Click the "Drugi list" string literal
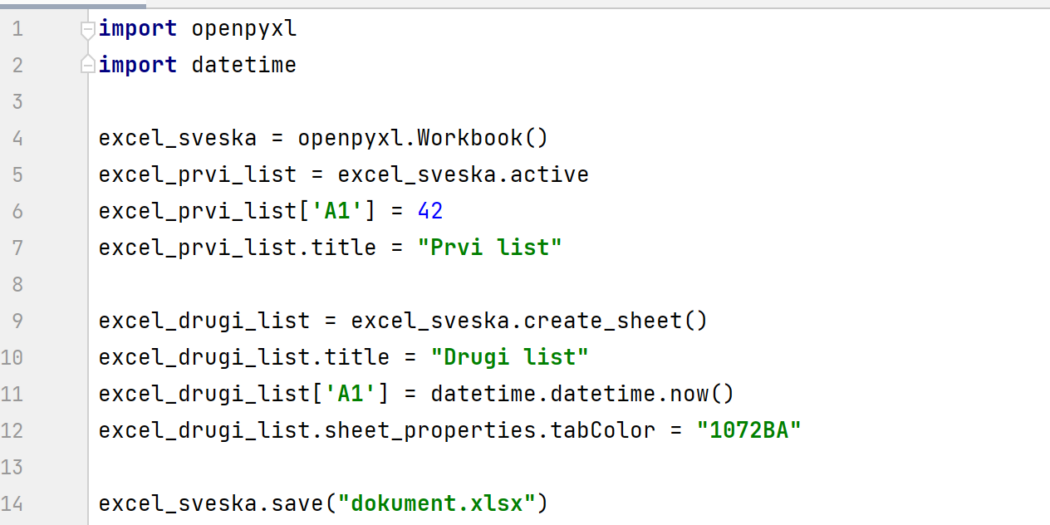 (x=509, y=357)
